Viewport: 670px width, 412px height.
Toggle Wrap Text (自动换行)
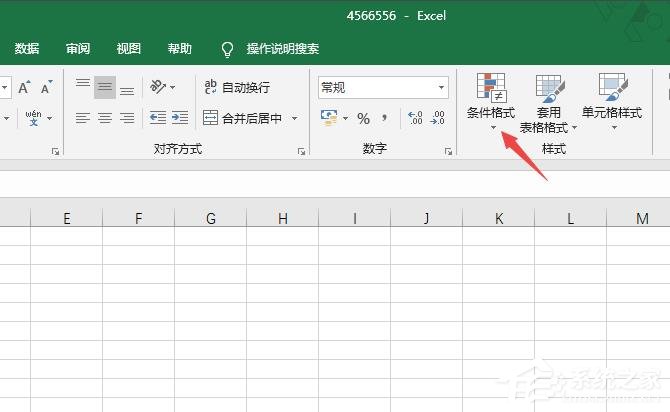(236, 88)
